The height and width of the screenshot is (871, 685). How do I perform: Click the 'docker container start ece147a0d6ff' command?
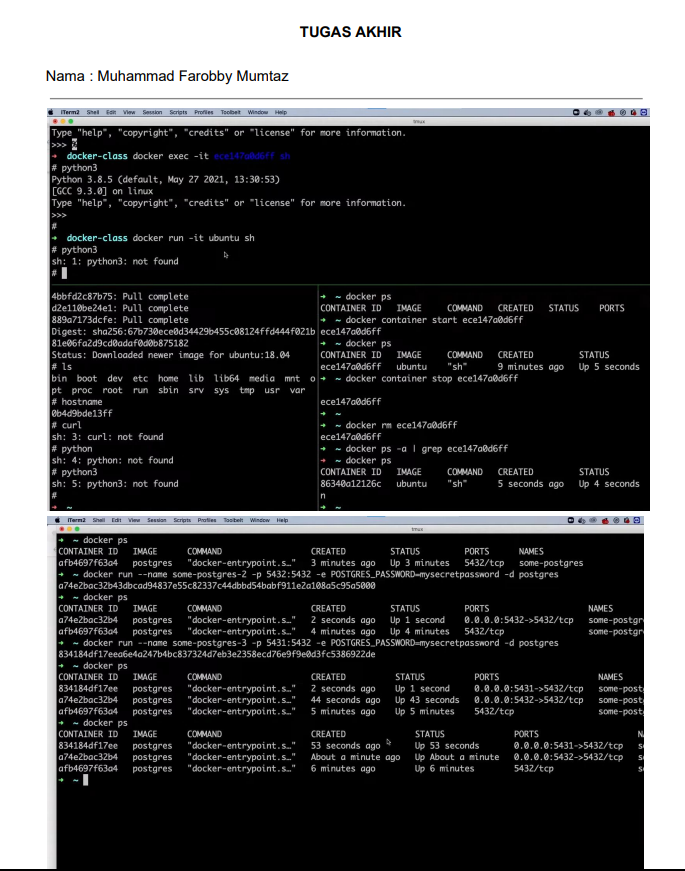click(434, 320)
